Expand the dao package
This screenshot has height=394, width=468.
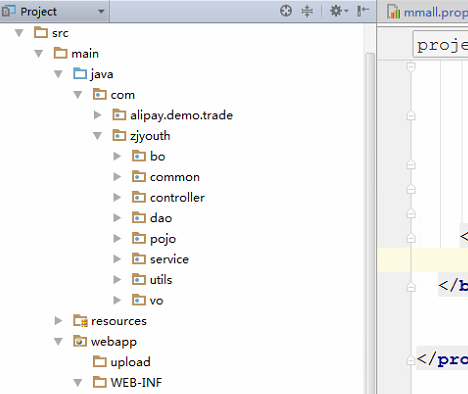(x=117, y=218)
